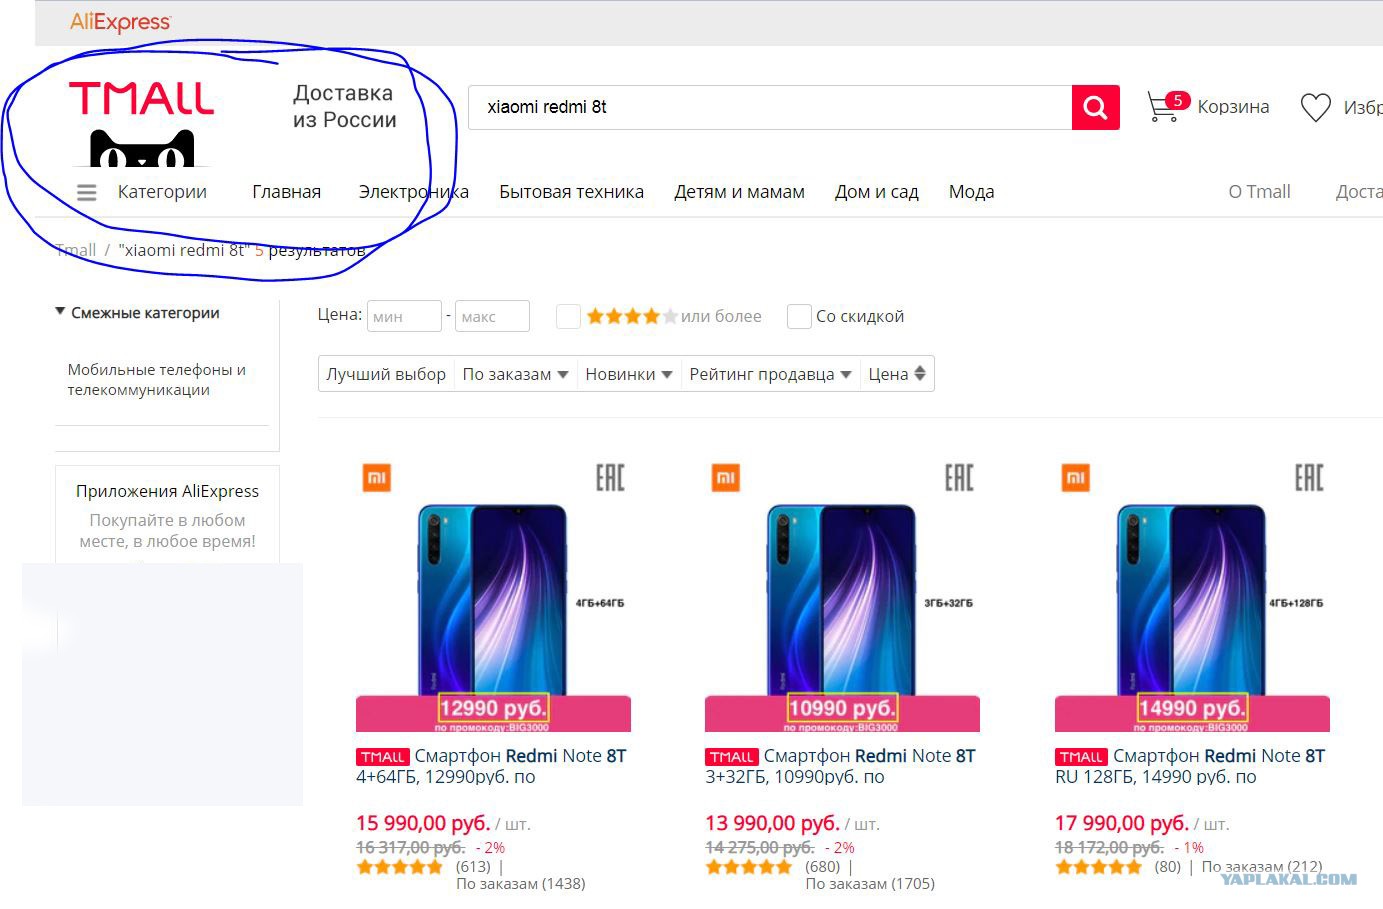Click the Mi brand icon on first product
The width and height of the screenshot is (1383, 909).
click(x=376, y=478)
